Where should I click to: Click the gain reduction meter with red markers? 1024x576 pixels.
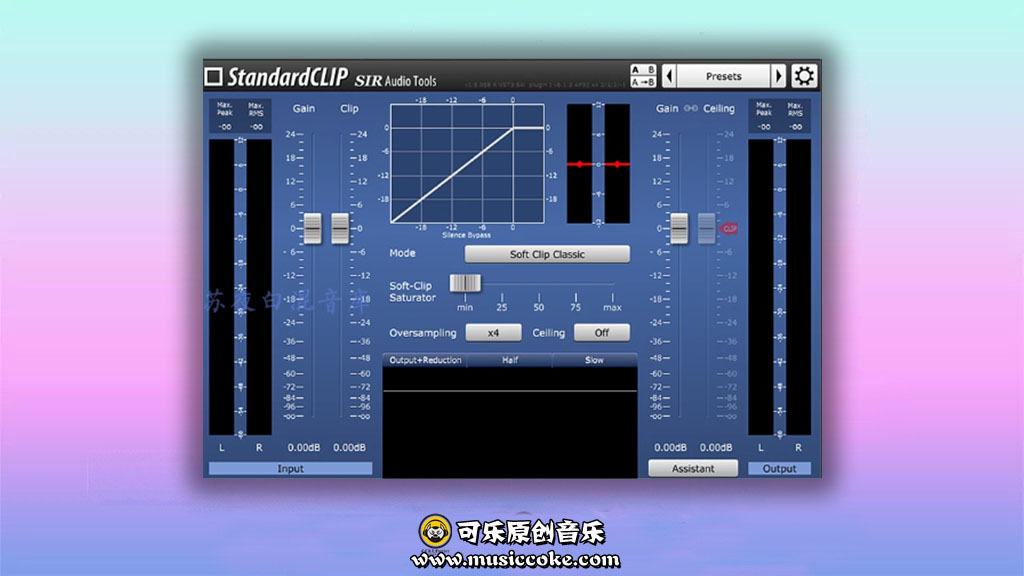[598, 163]
